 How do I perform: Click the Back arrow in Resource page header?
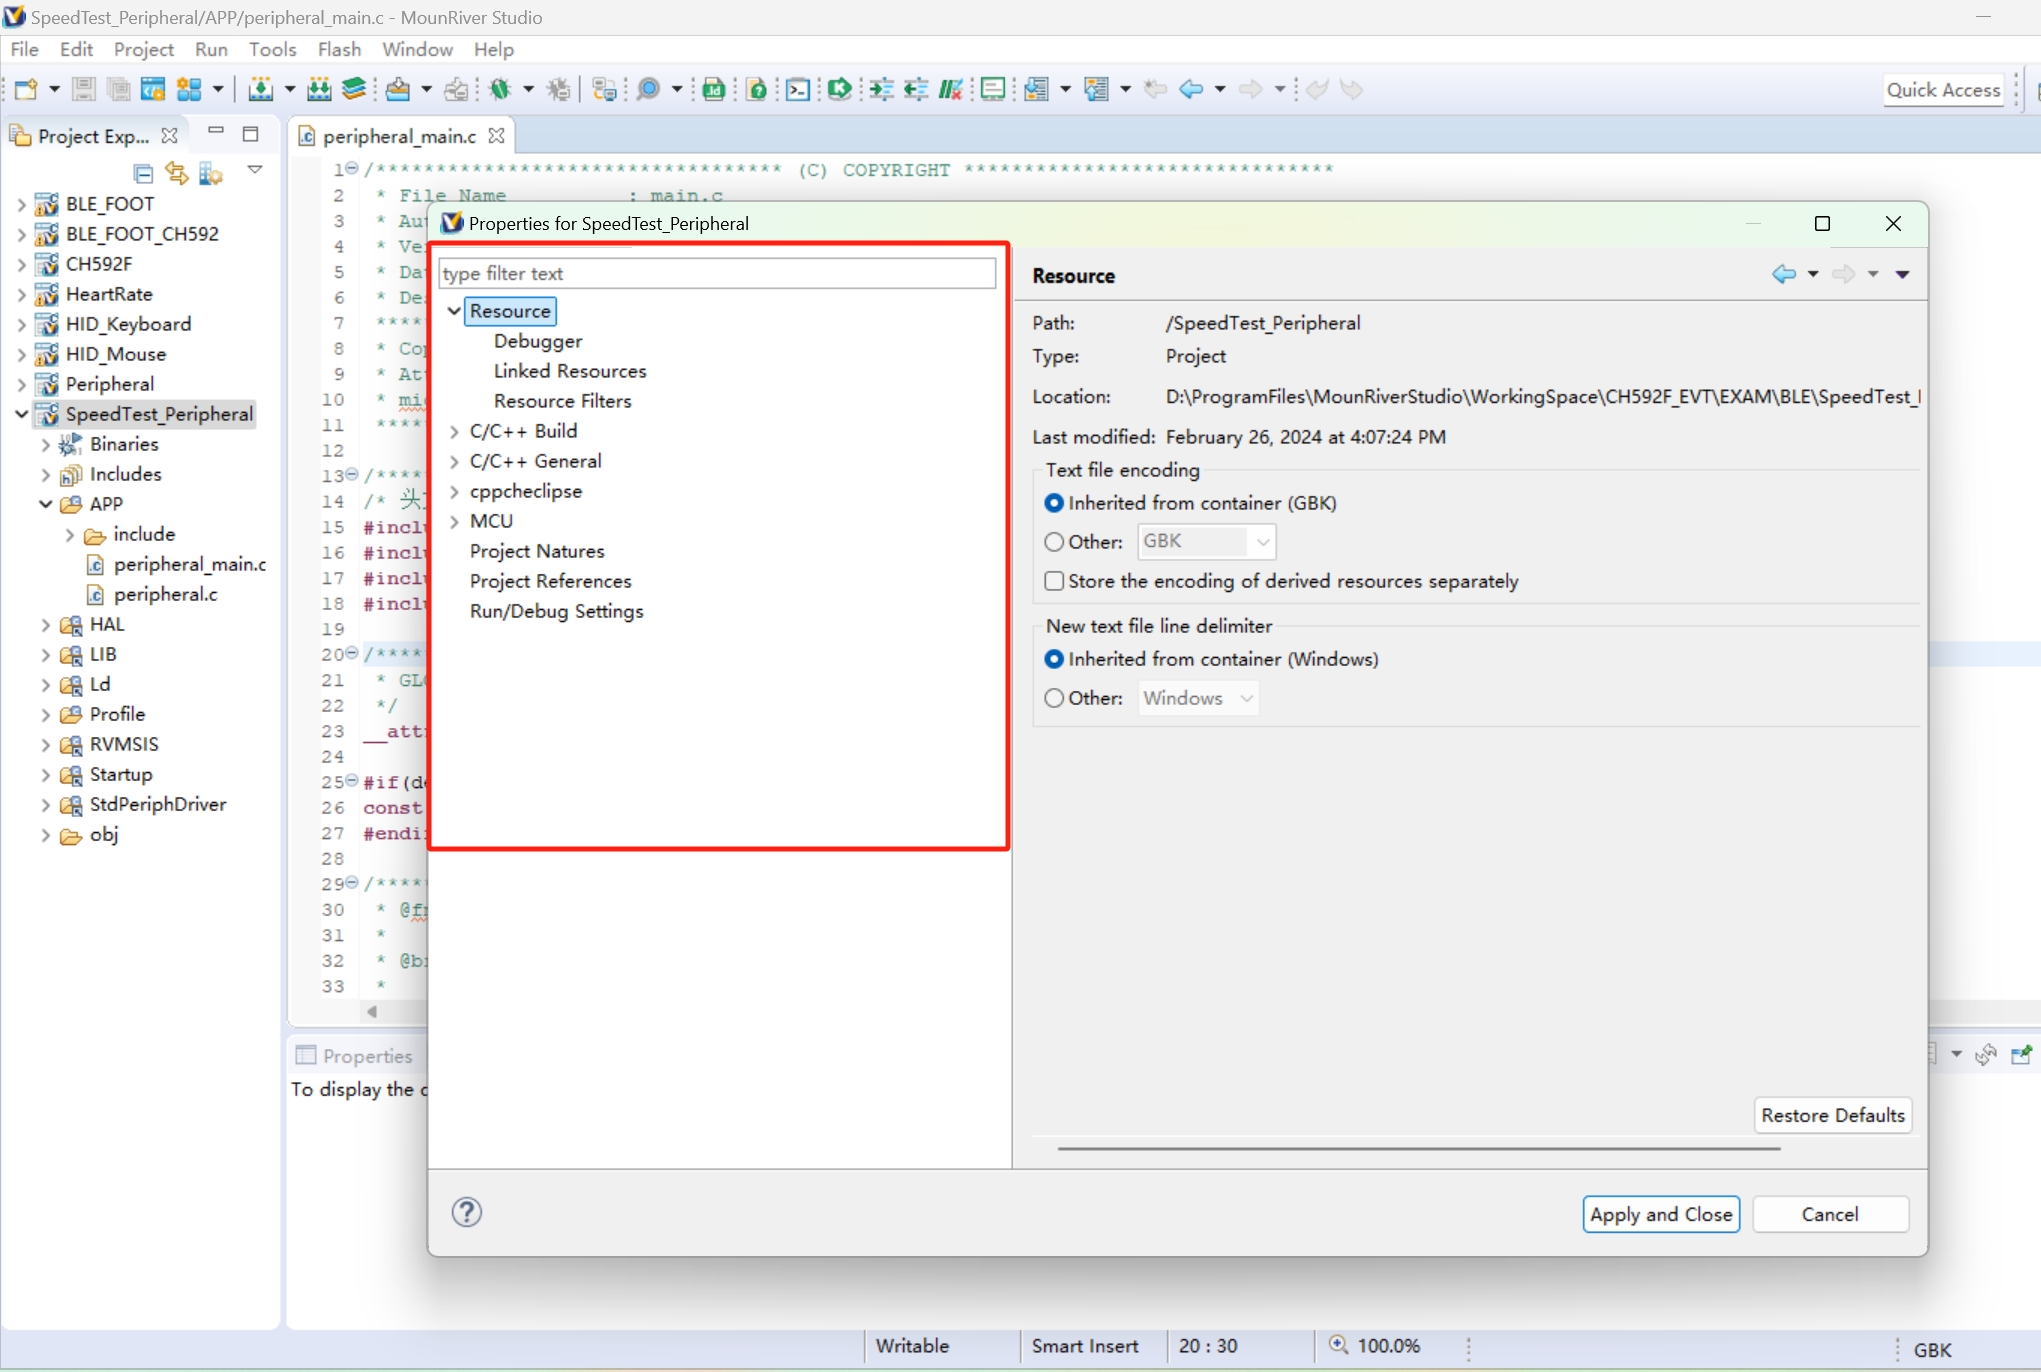[x=1784, y=274]
